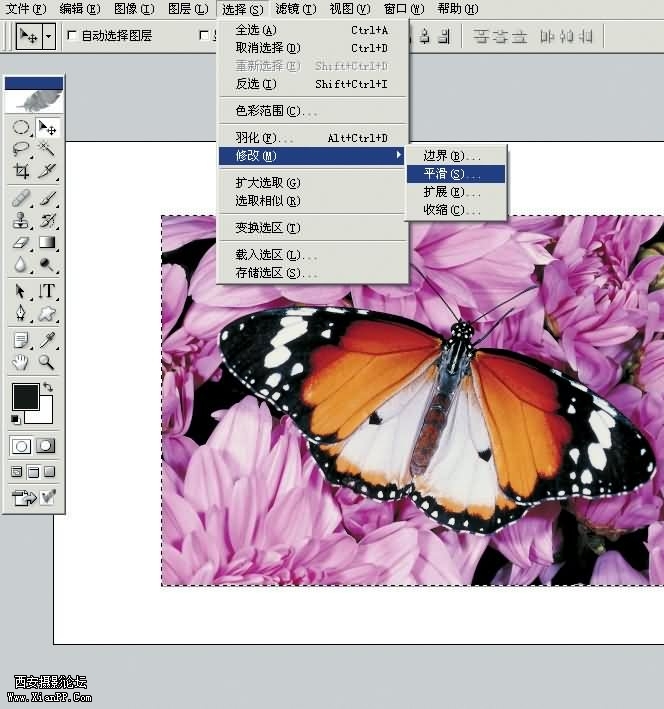Select the Elliptical Marquee tool
The height and width of the screenshot is (709, 664).
pyautogui.click(x=21, y=128)
